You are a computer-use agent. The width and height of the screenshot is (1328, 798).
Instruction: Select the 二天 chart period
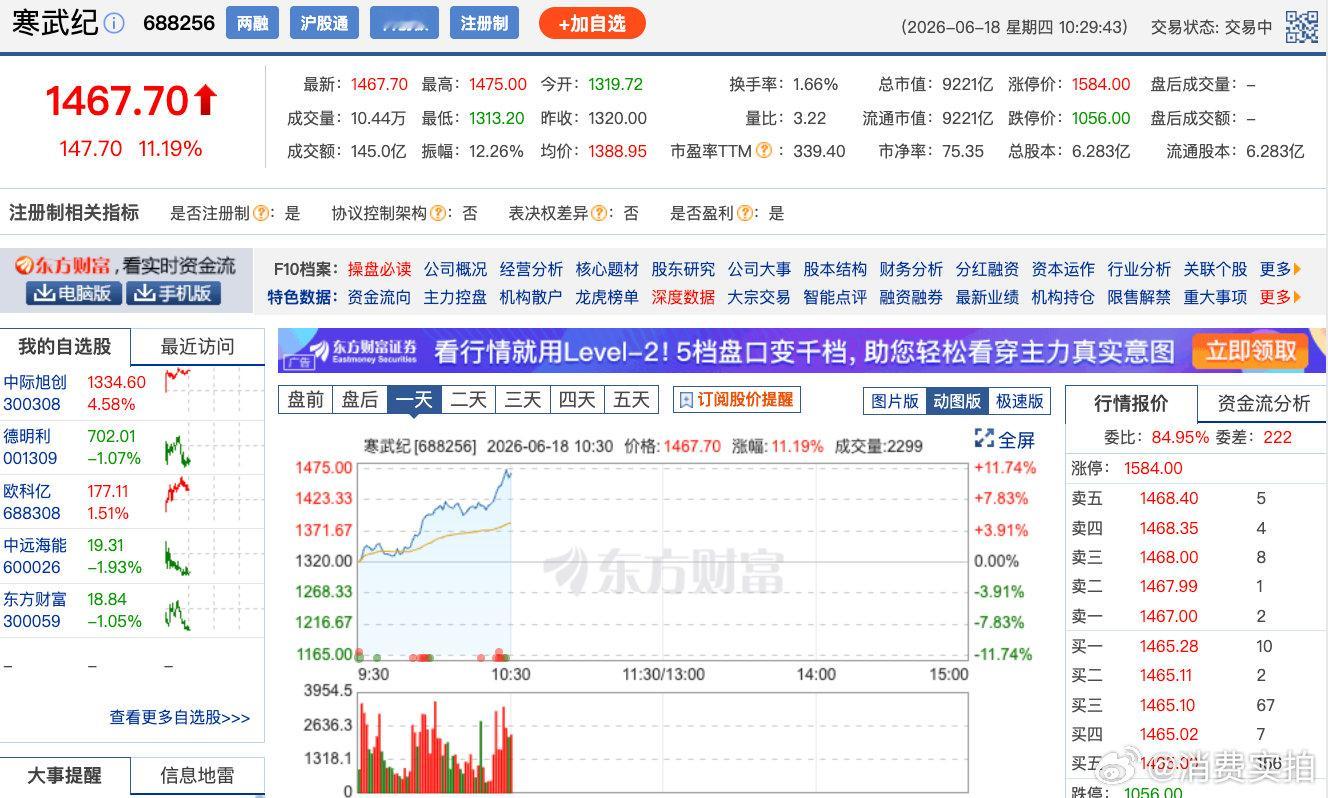coord(468,400)
